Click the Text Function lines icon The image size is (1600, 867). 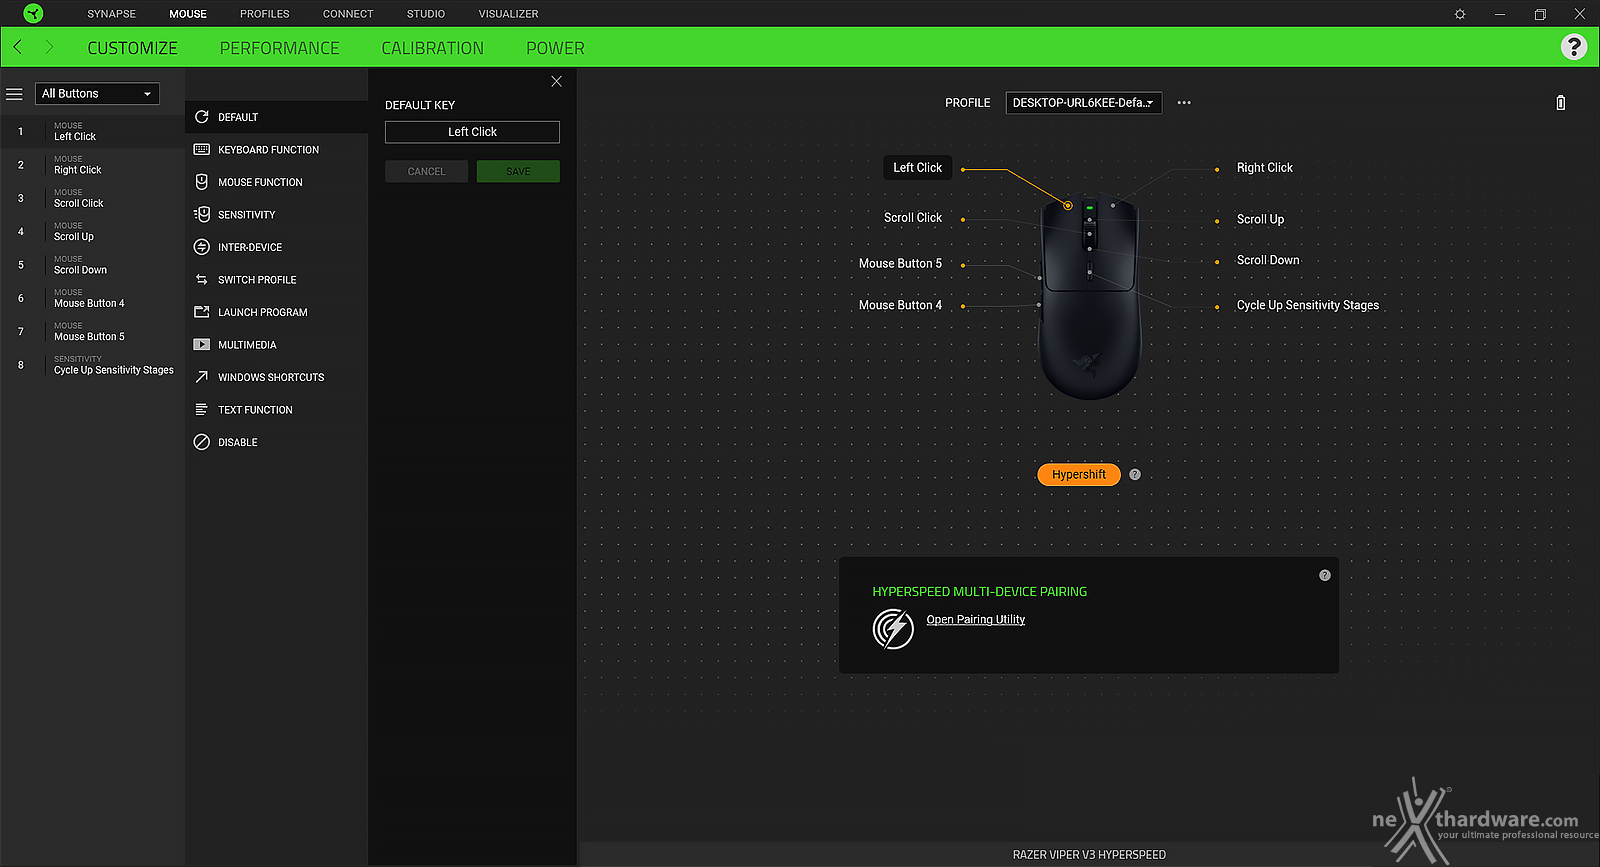pyautogui.click(x=201, y=410)
